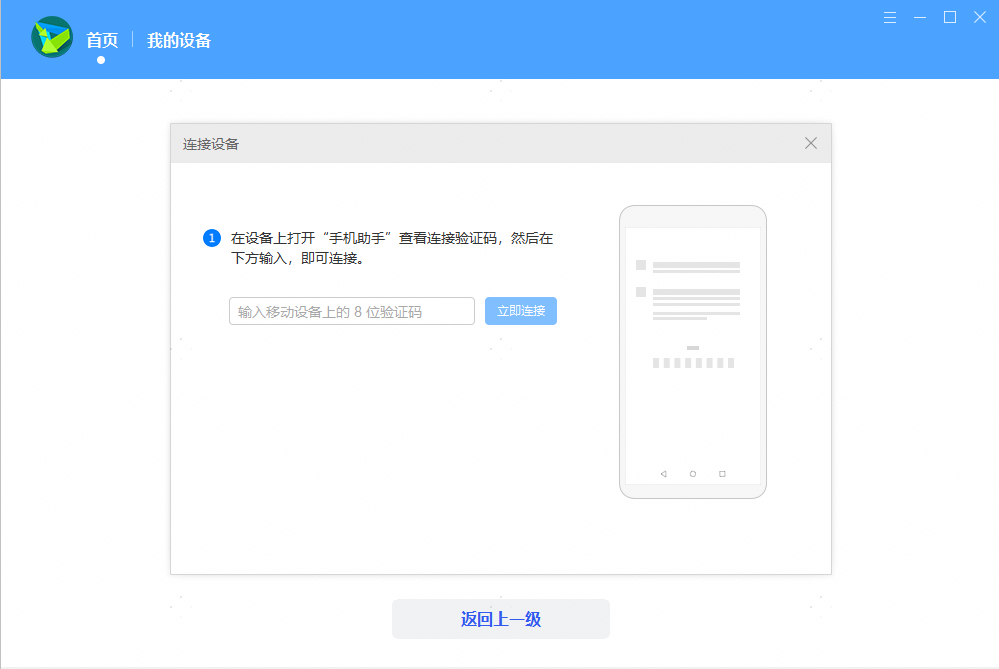999x669 pixels.
Task: Click the Wandoujia logo icon
Action: tap(51, 37)
